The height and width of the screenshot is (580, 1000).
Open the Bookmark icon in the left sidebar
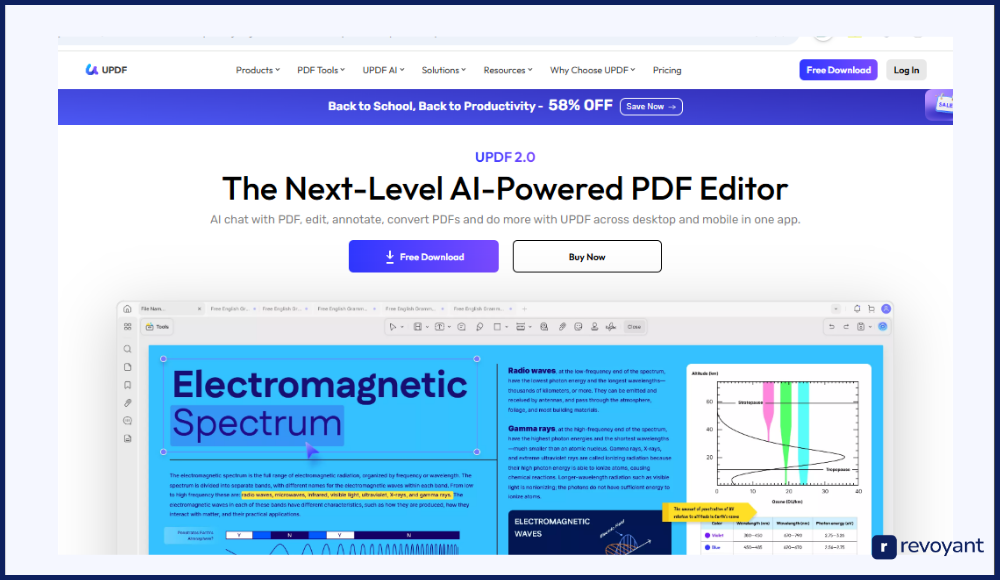click(x=128, y=385)
